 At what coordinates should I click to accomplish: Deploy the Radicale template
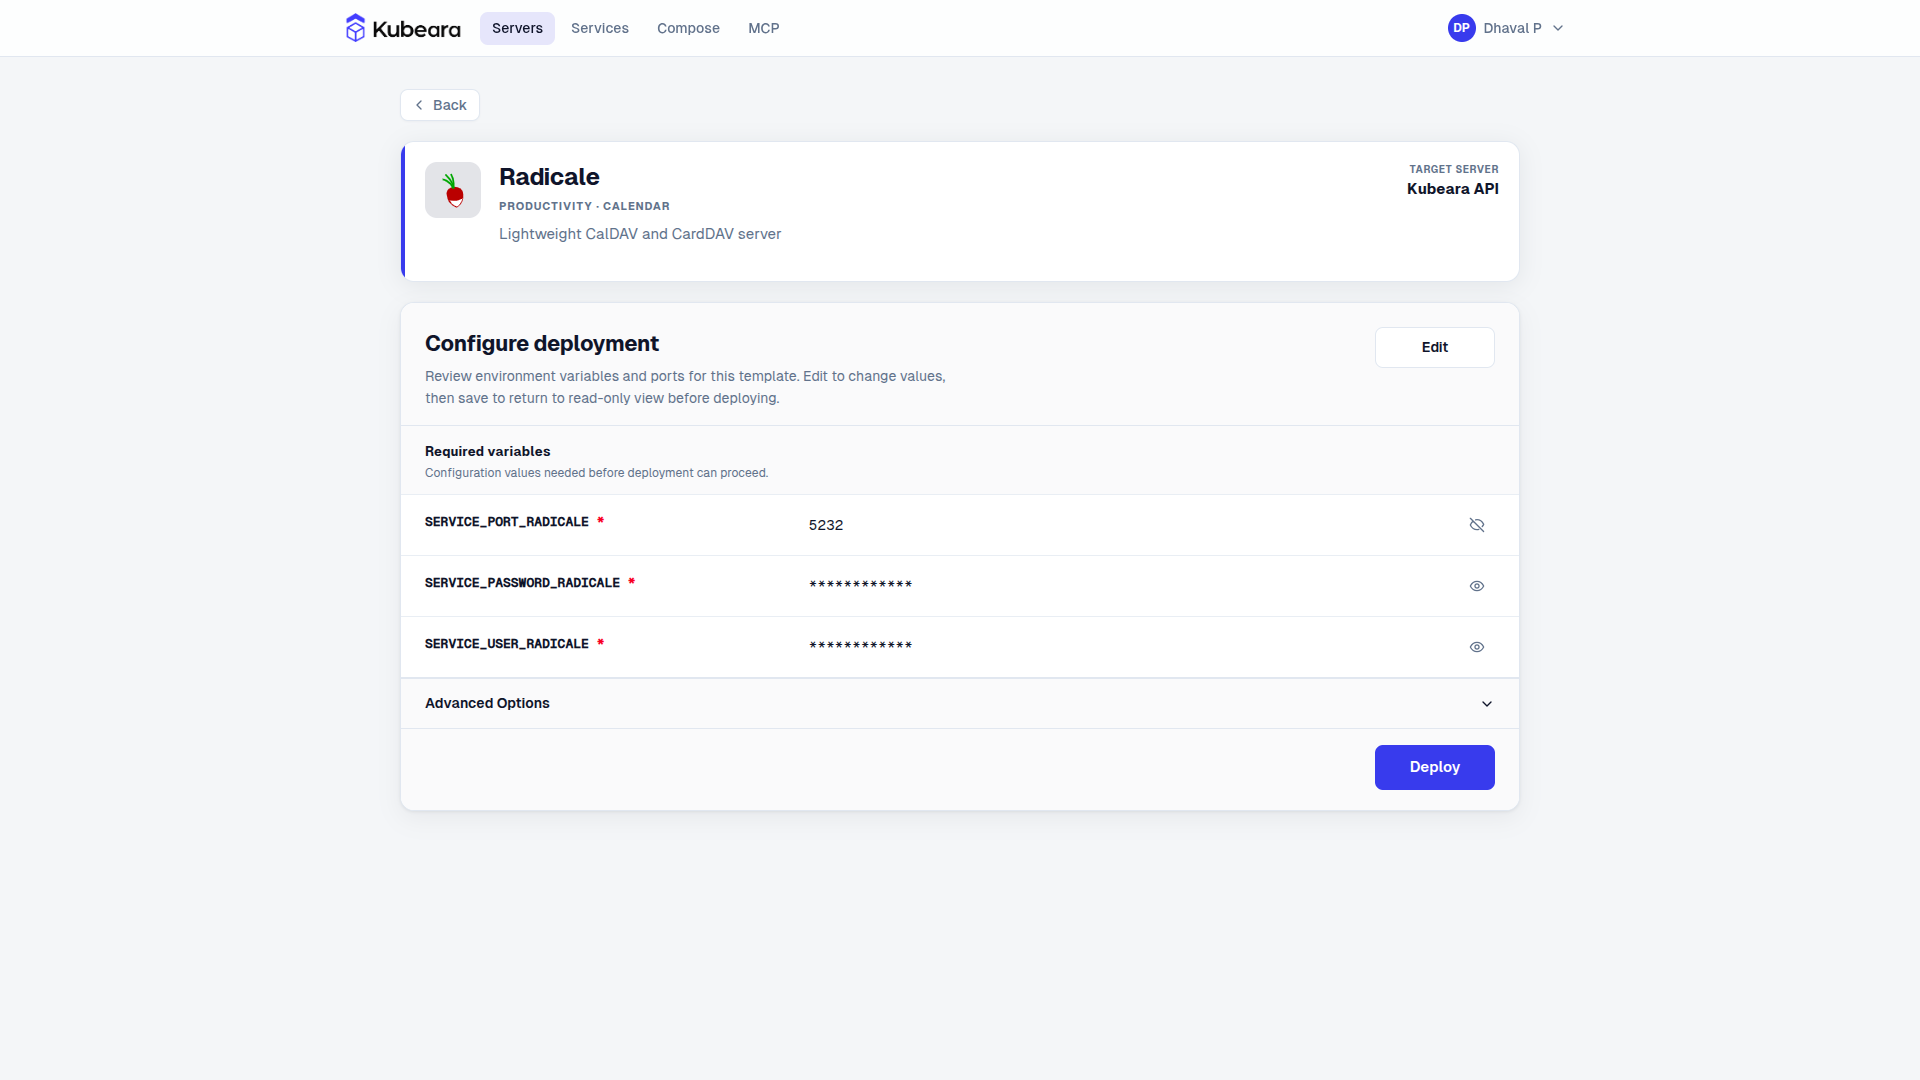[x=1434, y=767]
